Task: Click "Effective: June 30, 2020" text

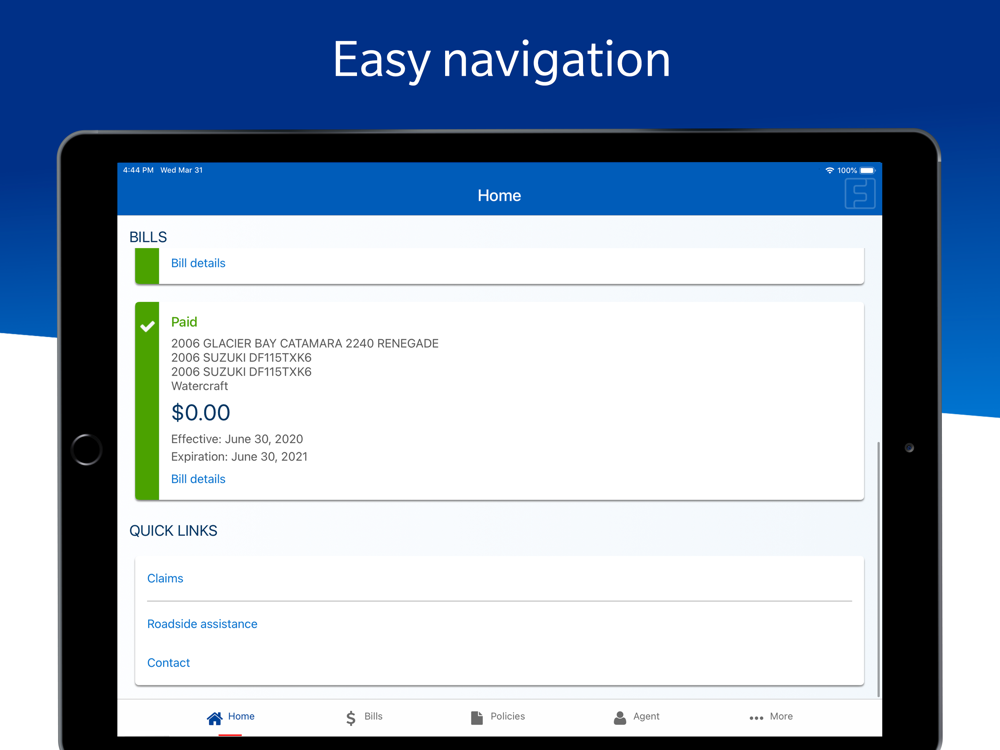Action: point(237,439)
